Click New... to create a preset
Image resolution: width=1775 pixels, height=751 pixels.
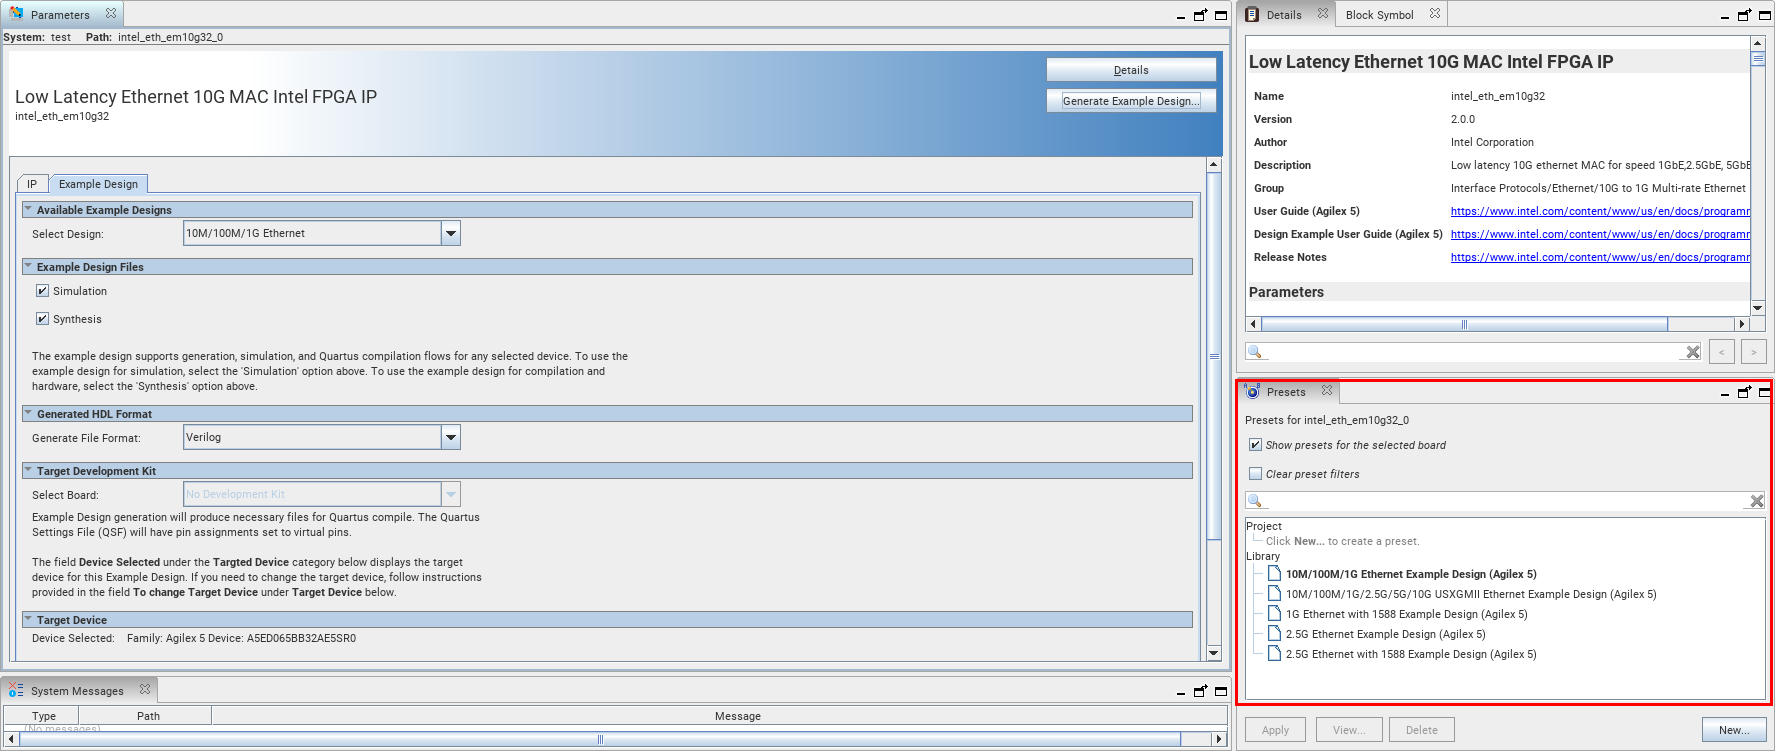[1734, 730]
